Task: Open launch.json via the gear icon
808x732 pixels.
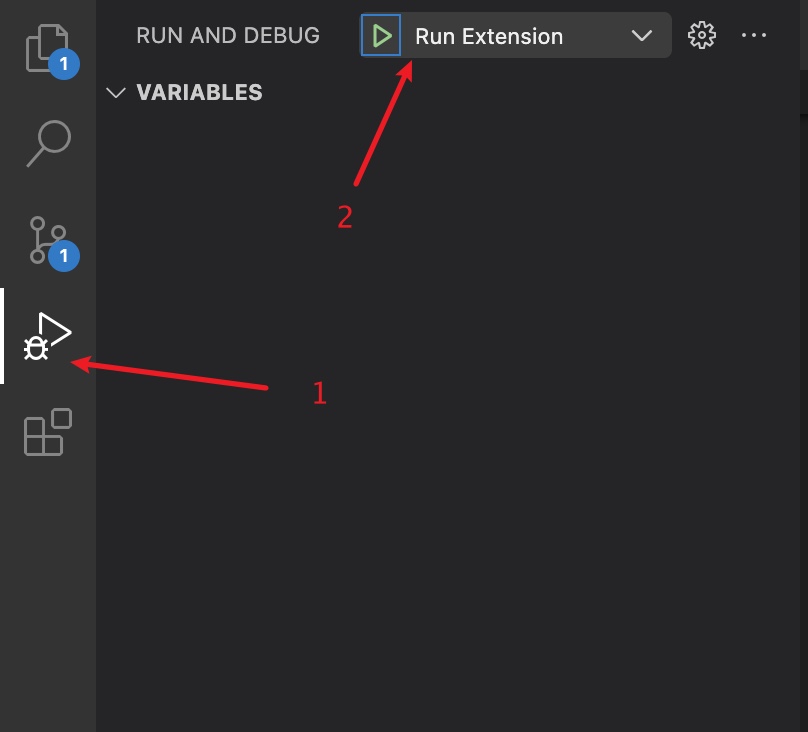Action: coord(701,36)
